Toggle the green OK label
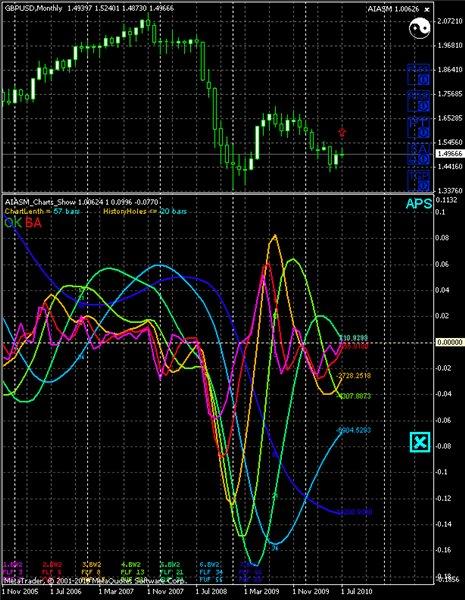 pos(13,223)
